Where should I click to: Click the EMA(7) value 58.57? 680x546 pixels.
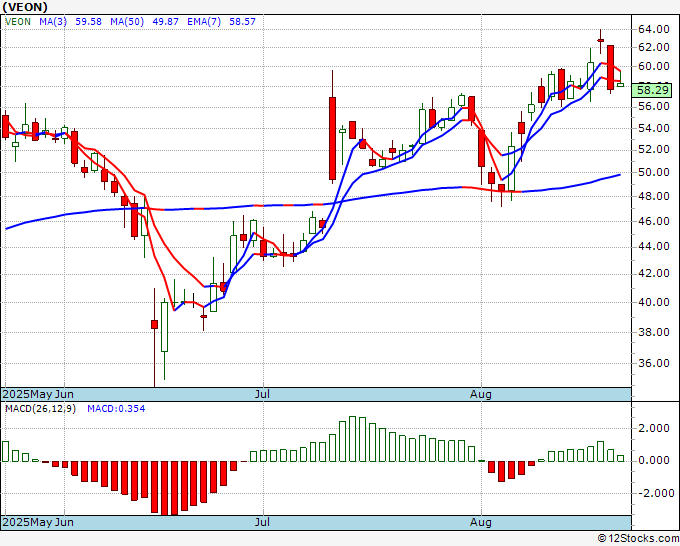(x=242, y=22)
